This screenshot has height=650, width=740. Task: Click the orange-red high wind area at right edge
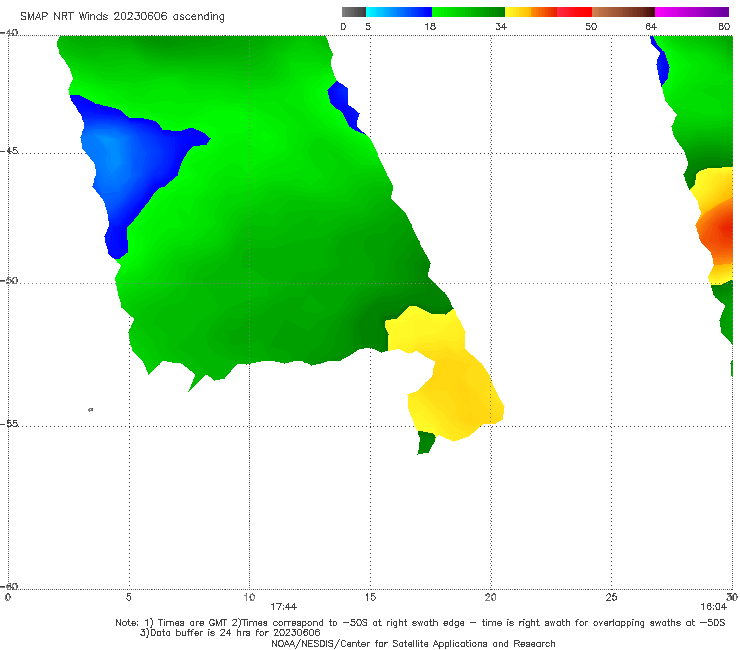click(717, 231)
